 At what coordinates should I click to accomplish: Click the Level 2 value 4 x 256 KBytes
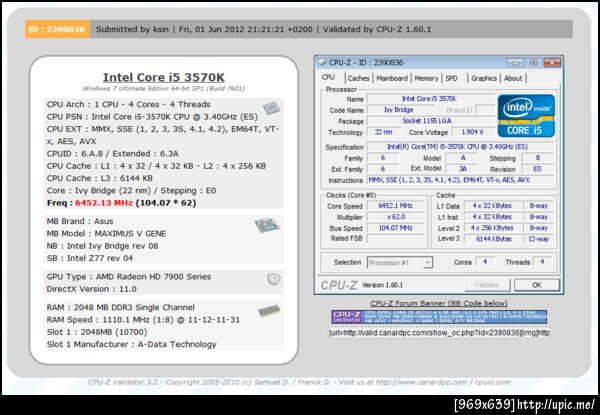[492, 228]
